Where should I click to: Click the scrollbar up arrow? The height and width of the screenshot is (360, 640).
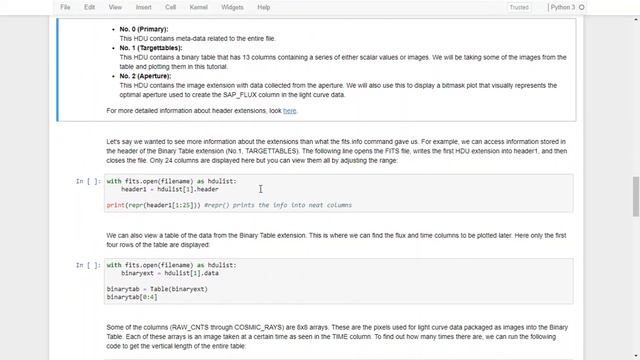[636, 20]
